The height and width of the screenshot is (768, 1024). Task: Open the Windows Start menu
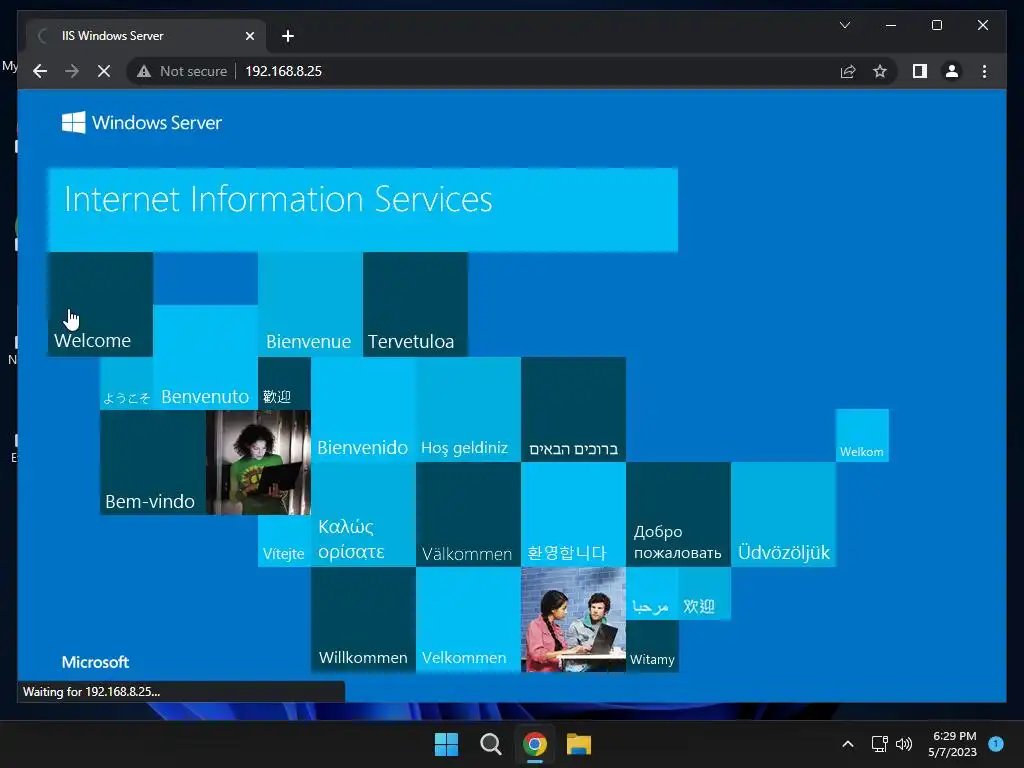point(447,744)
